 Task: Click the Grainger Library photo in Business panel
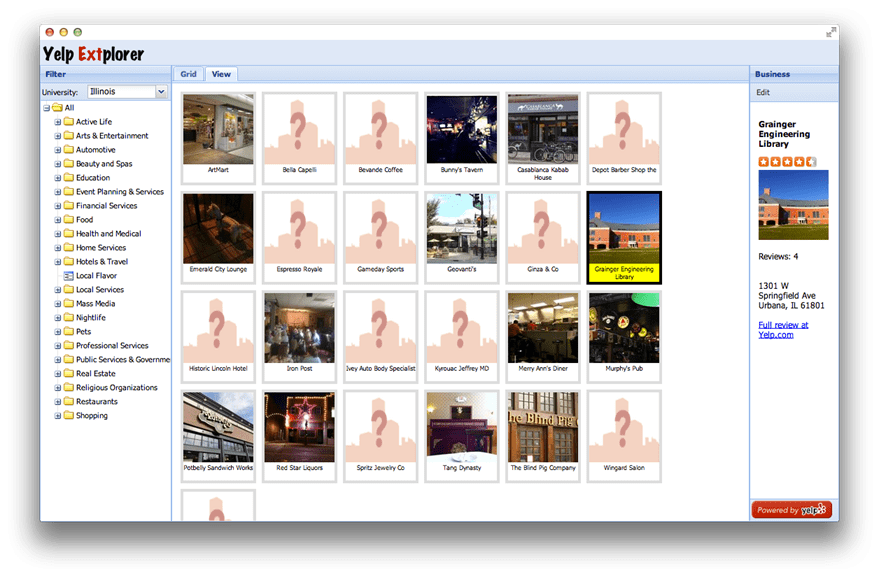[793, 205]
